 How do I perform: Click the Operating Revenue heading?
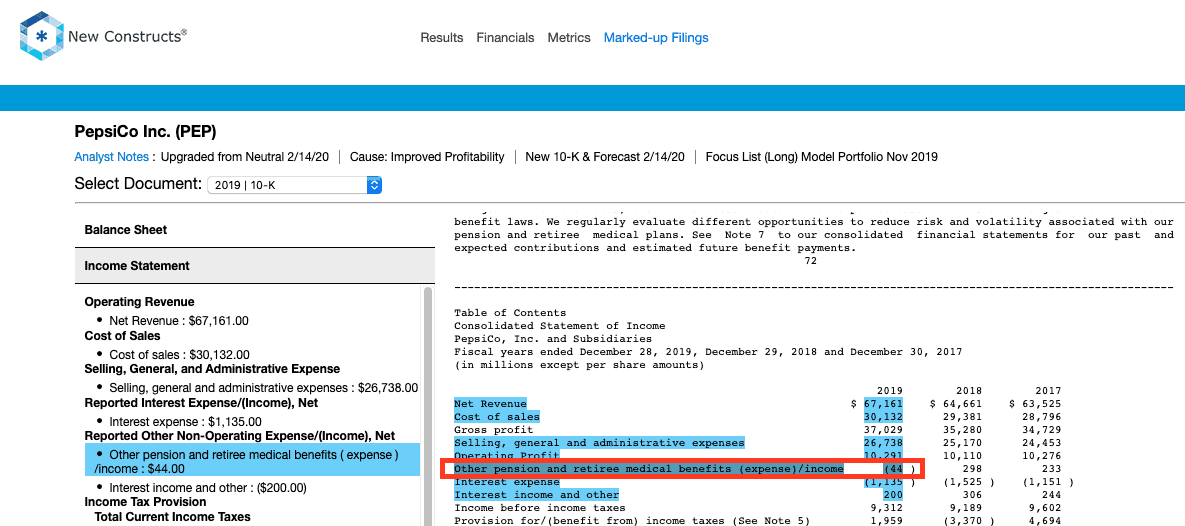139,302
